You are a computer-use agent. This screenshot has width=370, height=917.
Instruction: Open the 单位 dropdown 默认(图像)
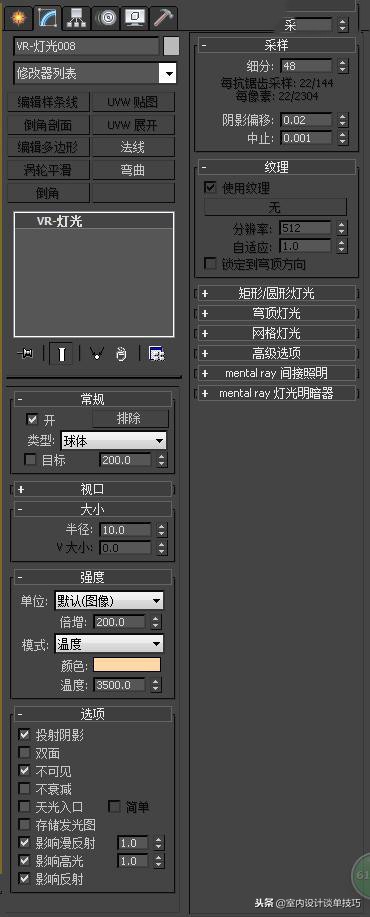[109, 601]
